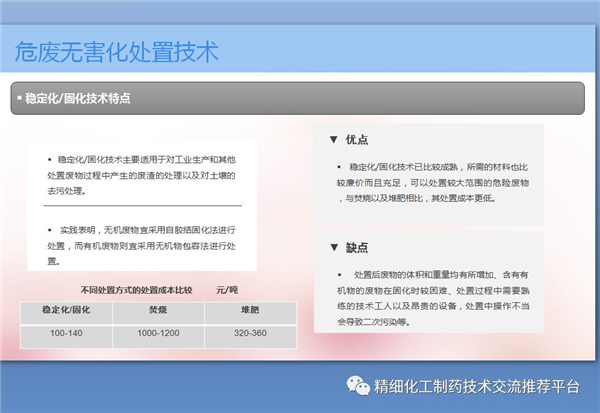Click the 焚烧 table column header
Viewport: 600px width, 413px height.
point(156,311)
